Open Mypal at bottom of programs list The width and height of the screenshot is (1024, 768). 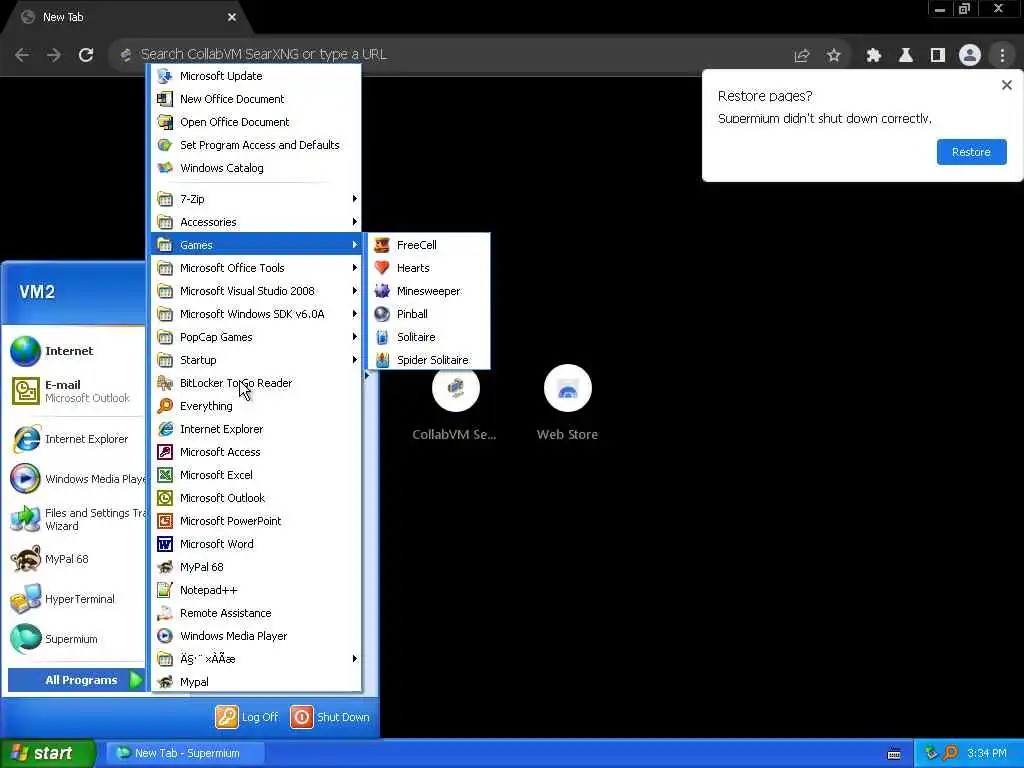256,682
